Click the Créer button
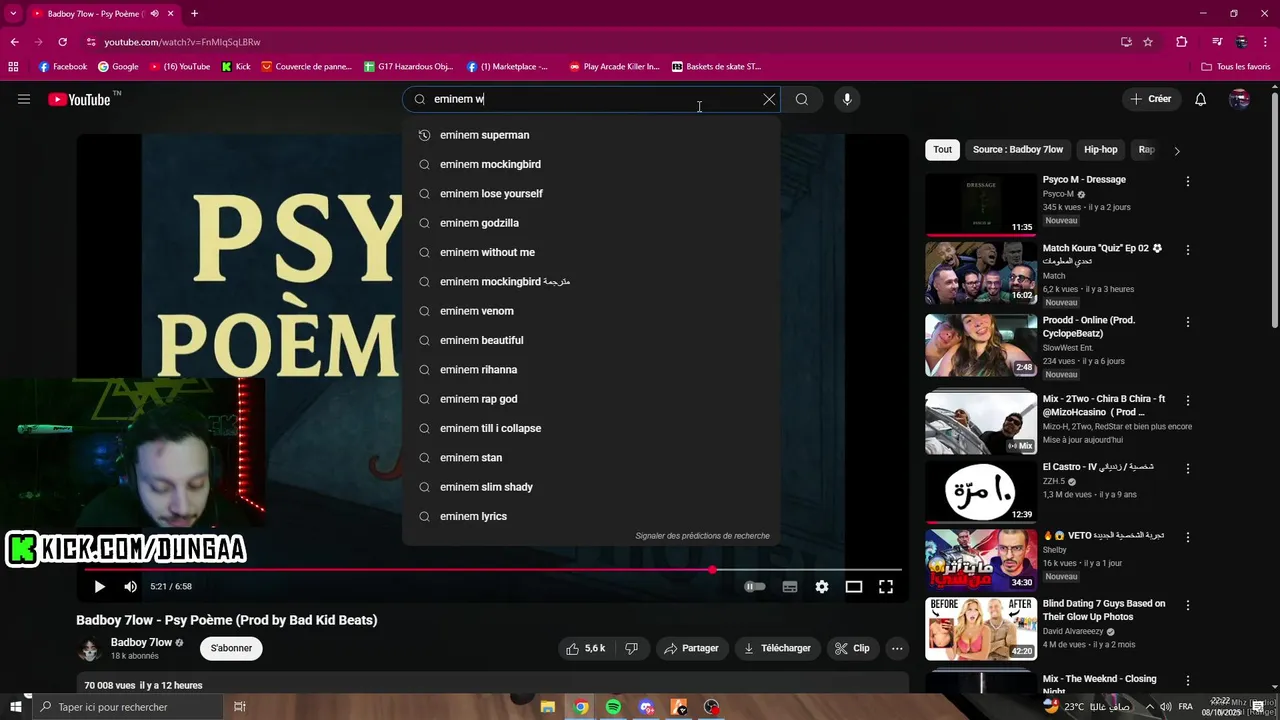 (1151, 99)
